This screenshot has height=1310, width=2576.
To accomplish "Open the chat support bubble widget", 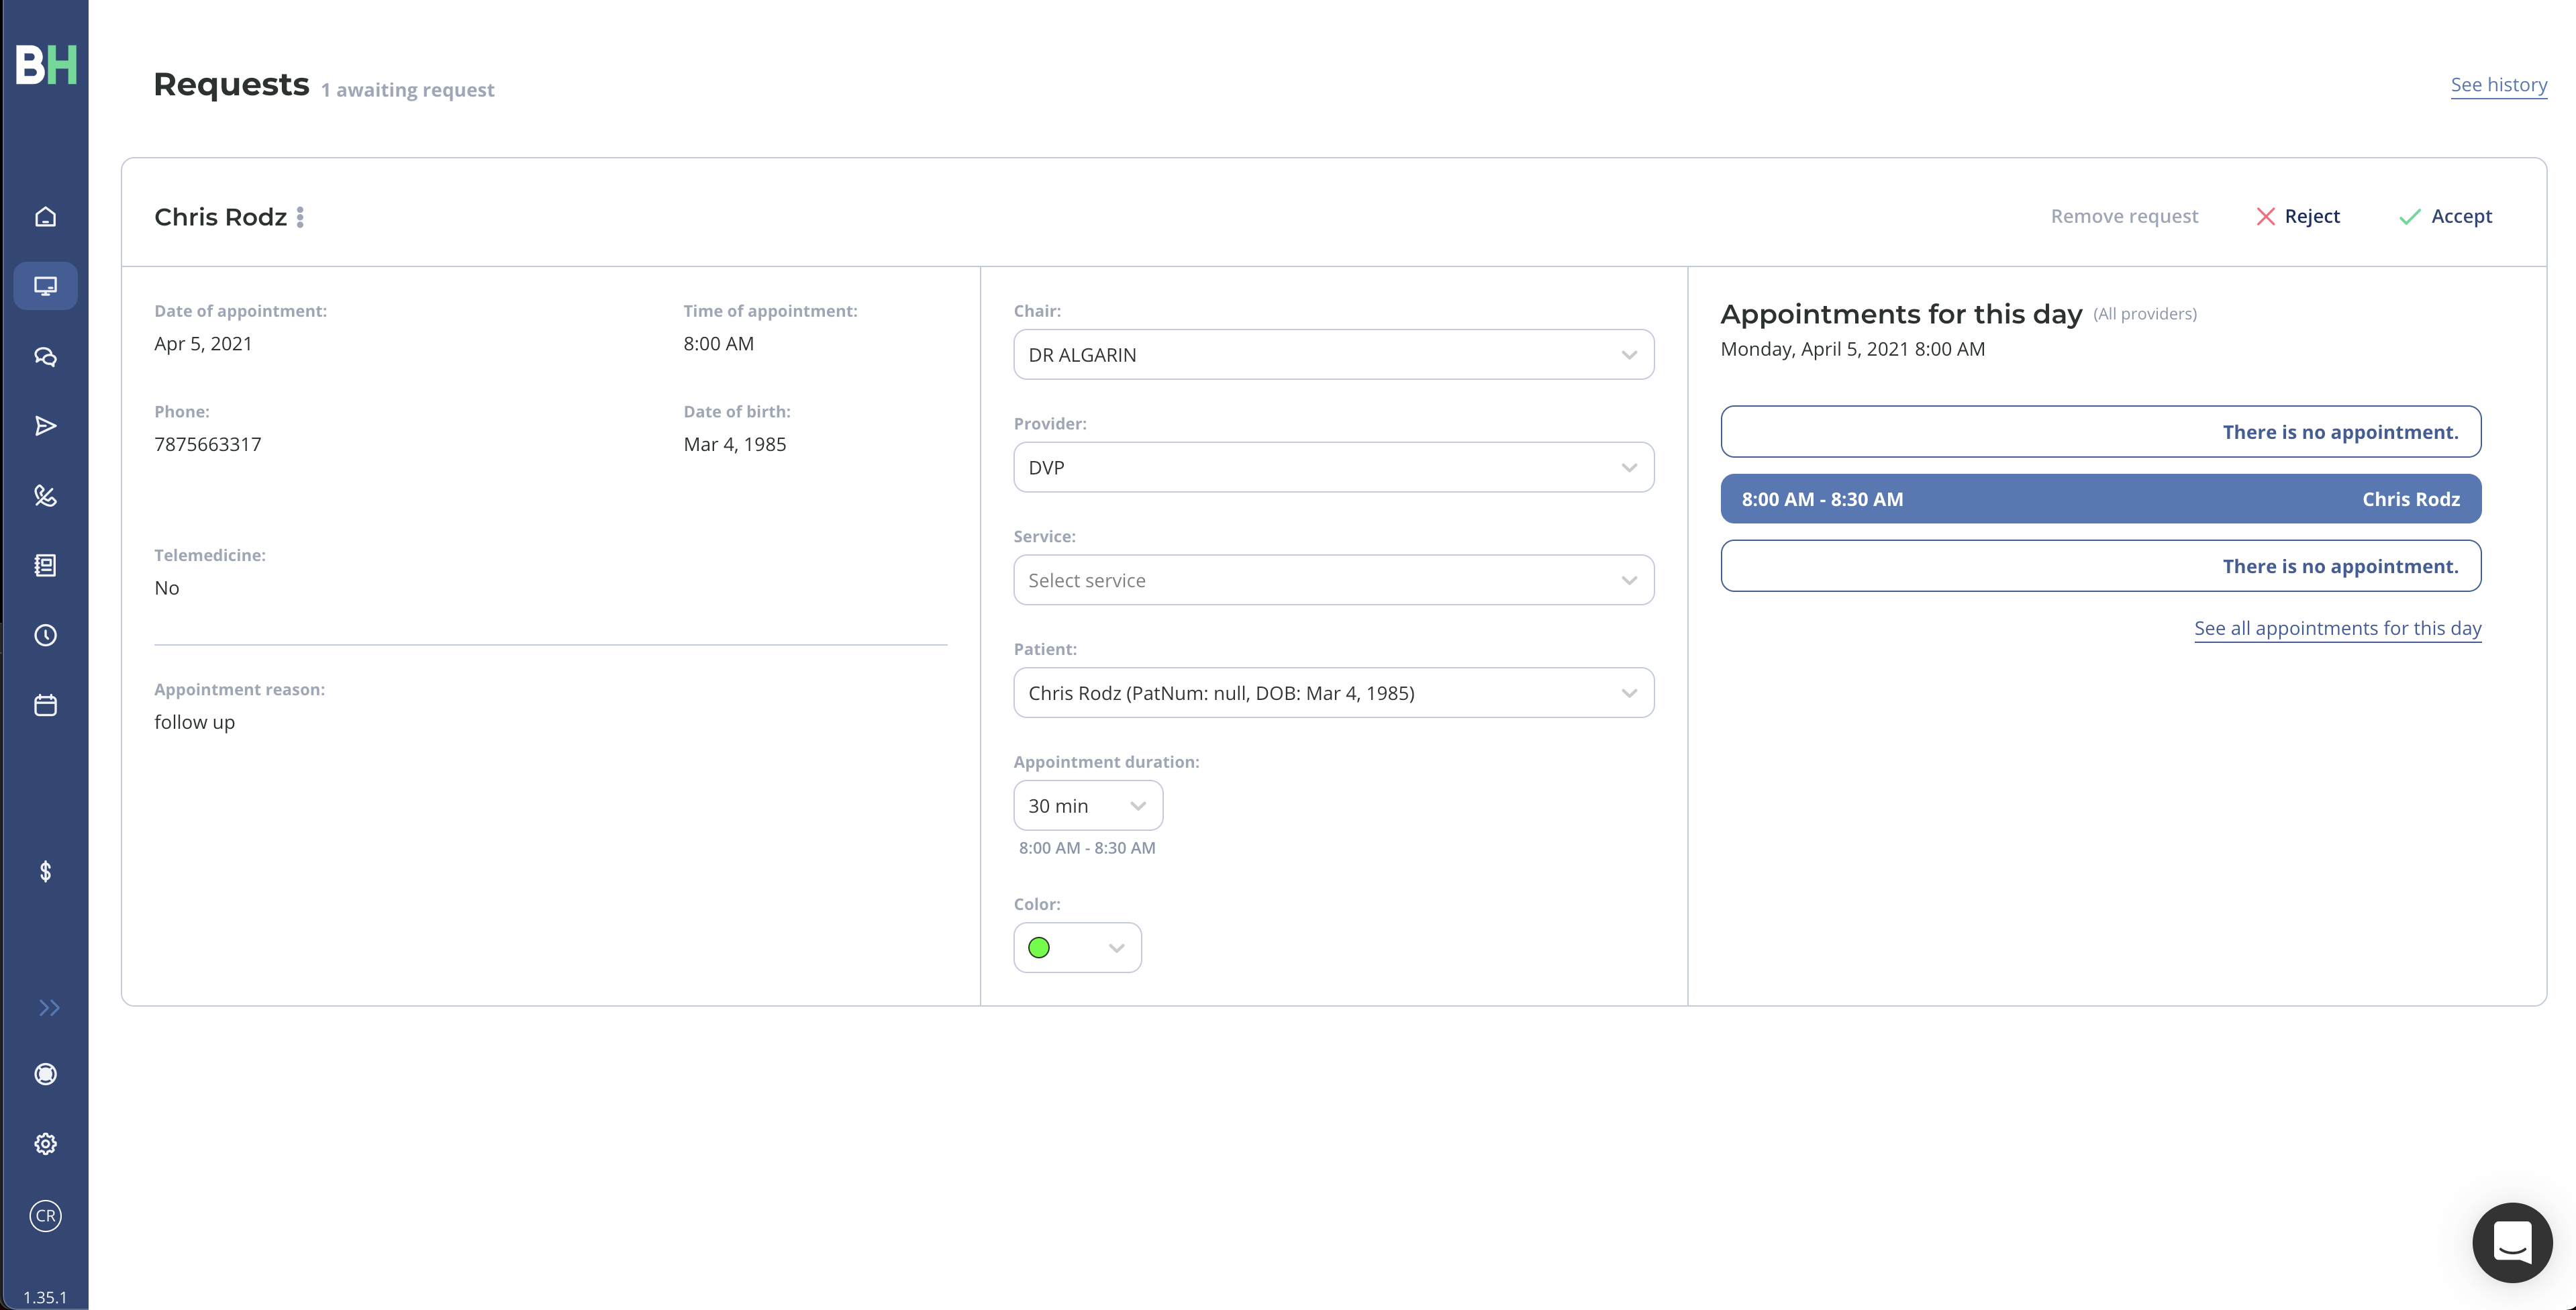I will click(x=2512, y=1243).
